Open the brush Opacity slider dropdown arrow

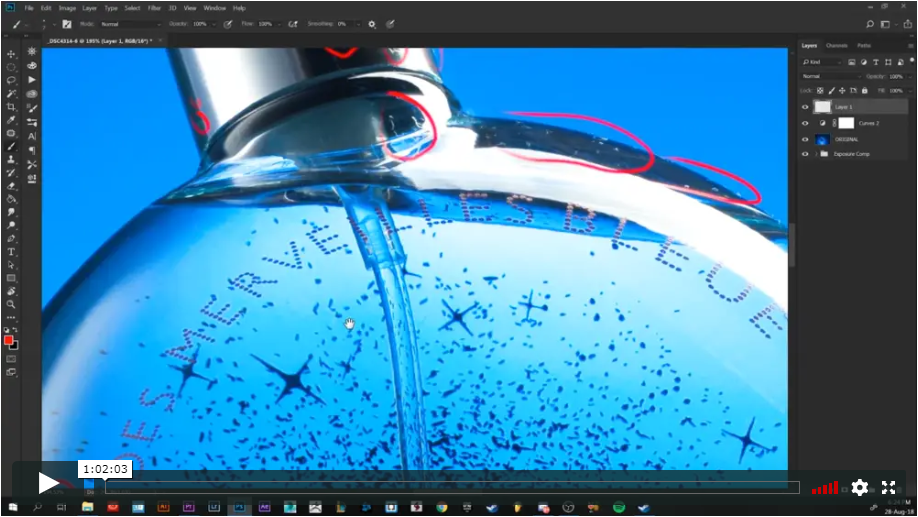tap(214, 25)
